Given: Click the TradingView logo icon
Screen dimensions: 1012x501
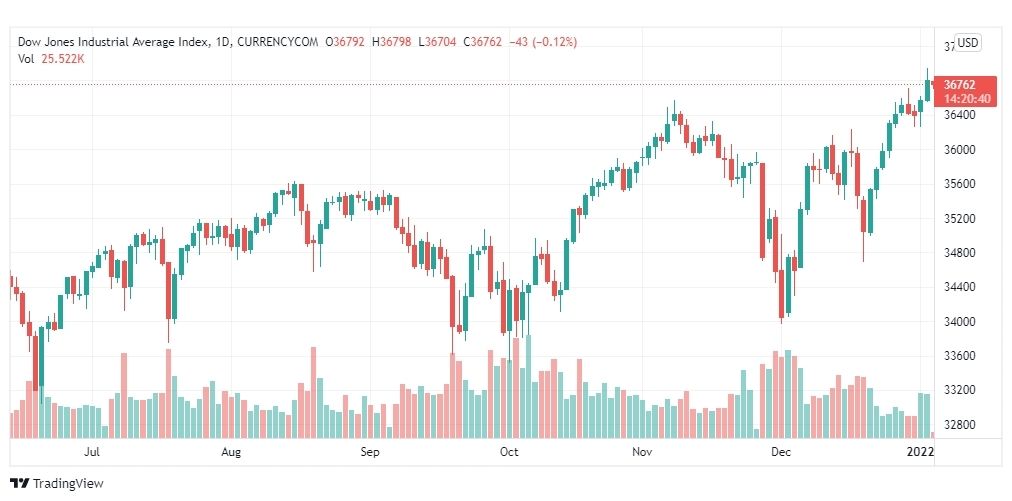Looking at the screenshot, I should point(20,483).
